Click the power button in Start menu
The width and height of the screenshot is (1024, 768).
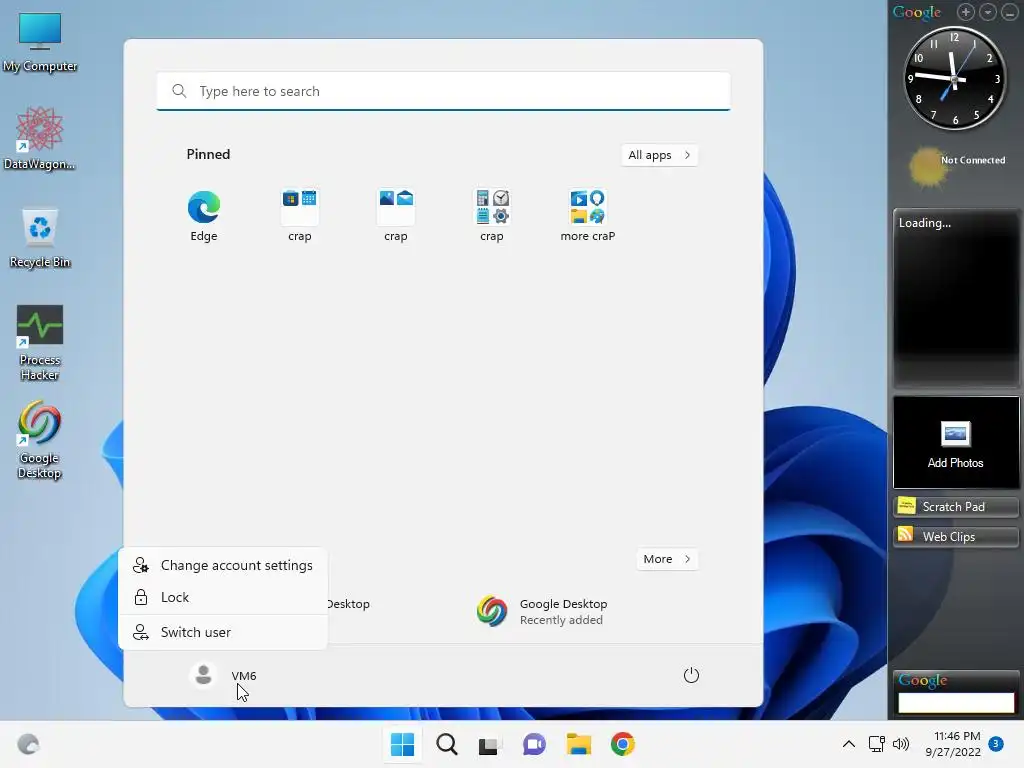pos(691,675)
